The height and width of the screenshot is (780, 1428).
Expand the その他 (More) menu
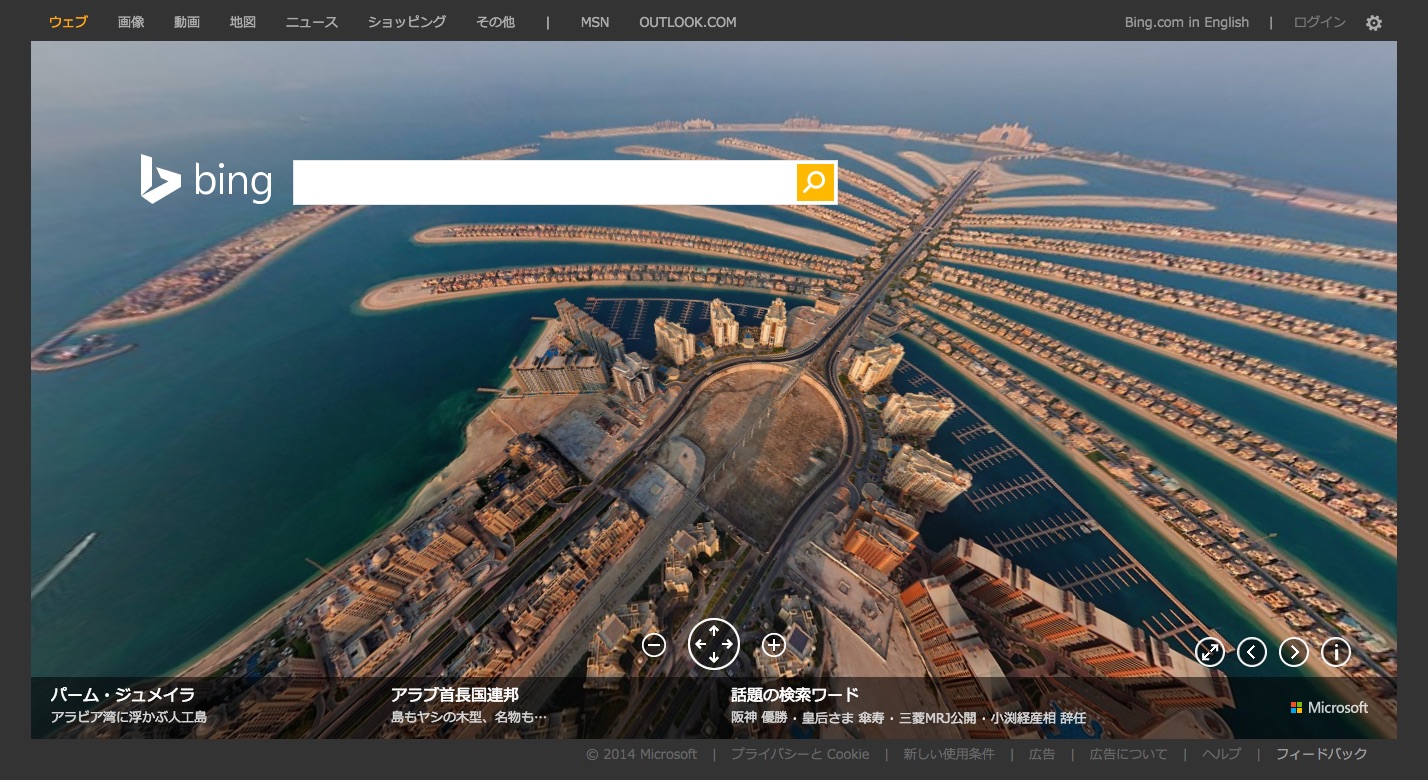point(495,22)
